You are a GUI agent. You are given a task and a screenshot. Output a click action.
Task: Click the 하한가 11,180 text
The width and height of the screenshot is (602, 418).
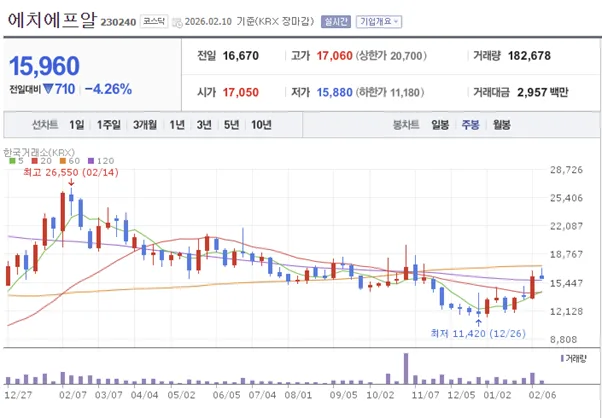[390, 93]
